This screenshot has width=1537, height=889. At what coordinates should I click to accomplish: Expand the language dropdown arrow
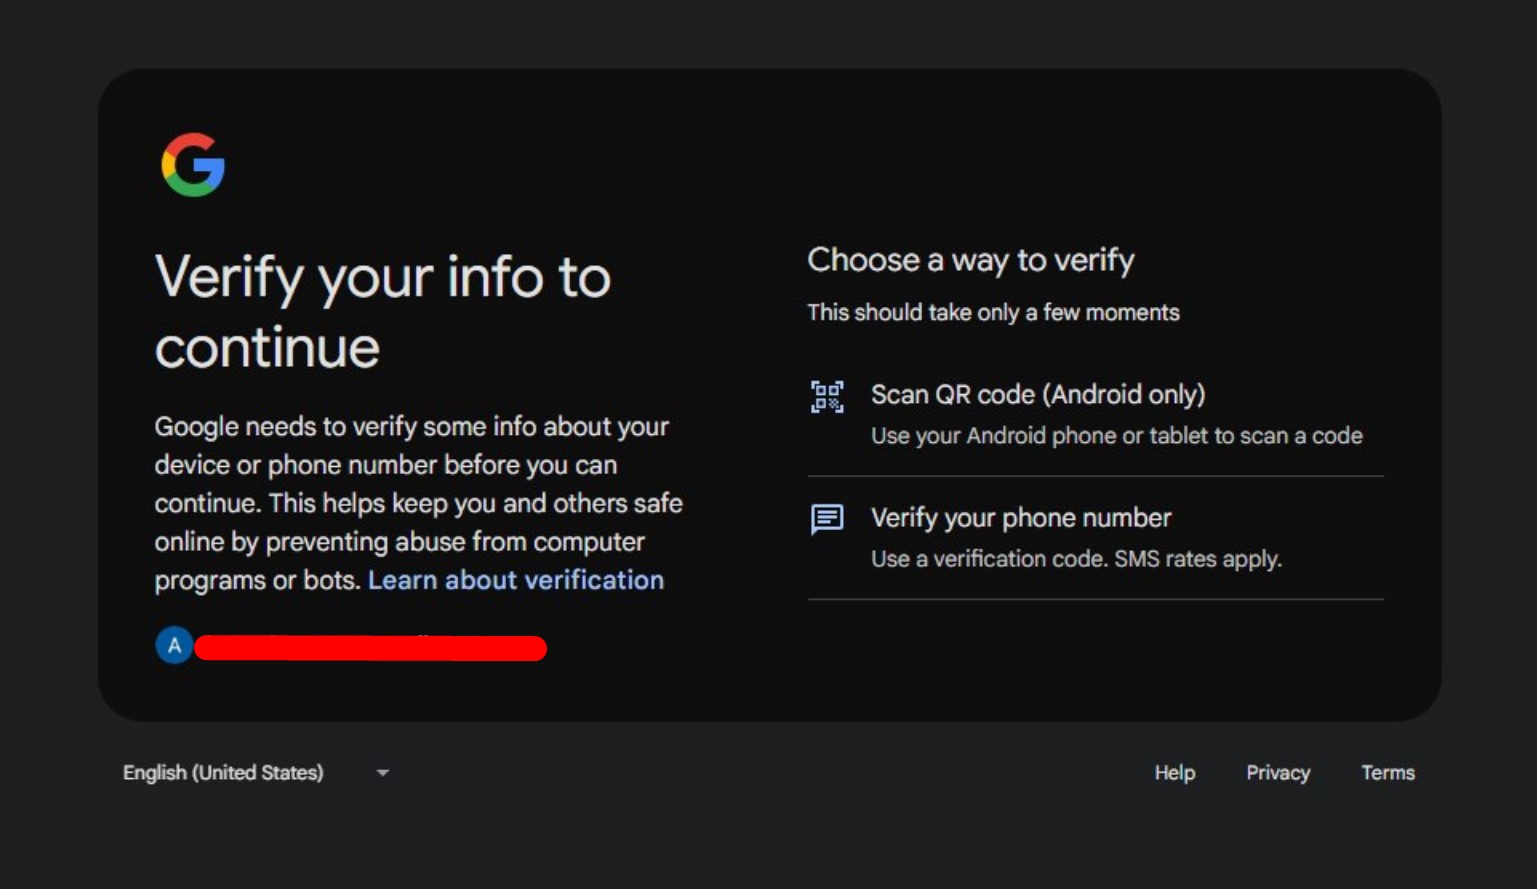pos(383,773)
